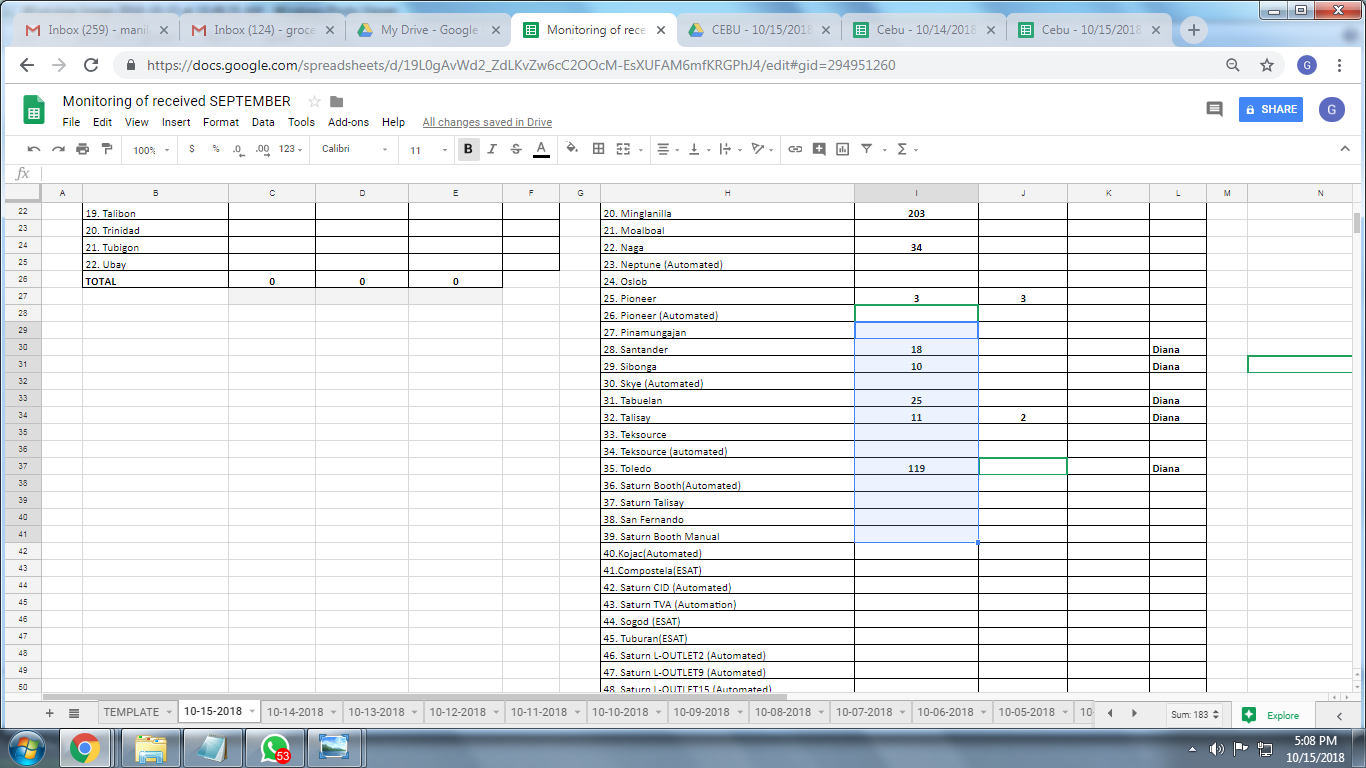The image size is (1366, 768).
Task: Switch to the My Drive browser tab
Action: pyautogui.click(x=429, y=30)
